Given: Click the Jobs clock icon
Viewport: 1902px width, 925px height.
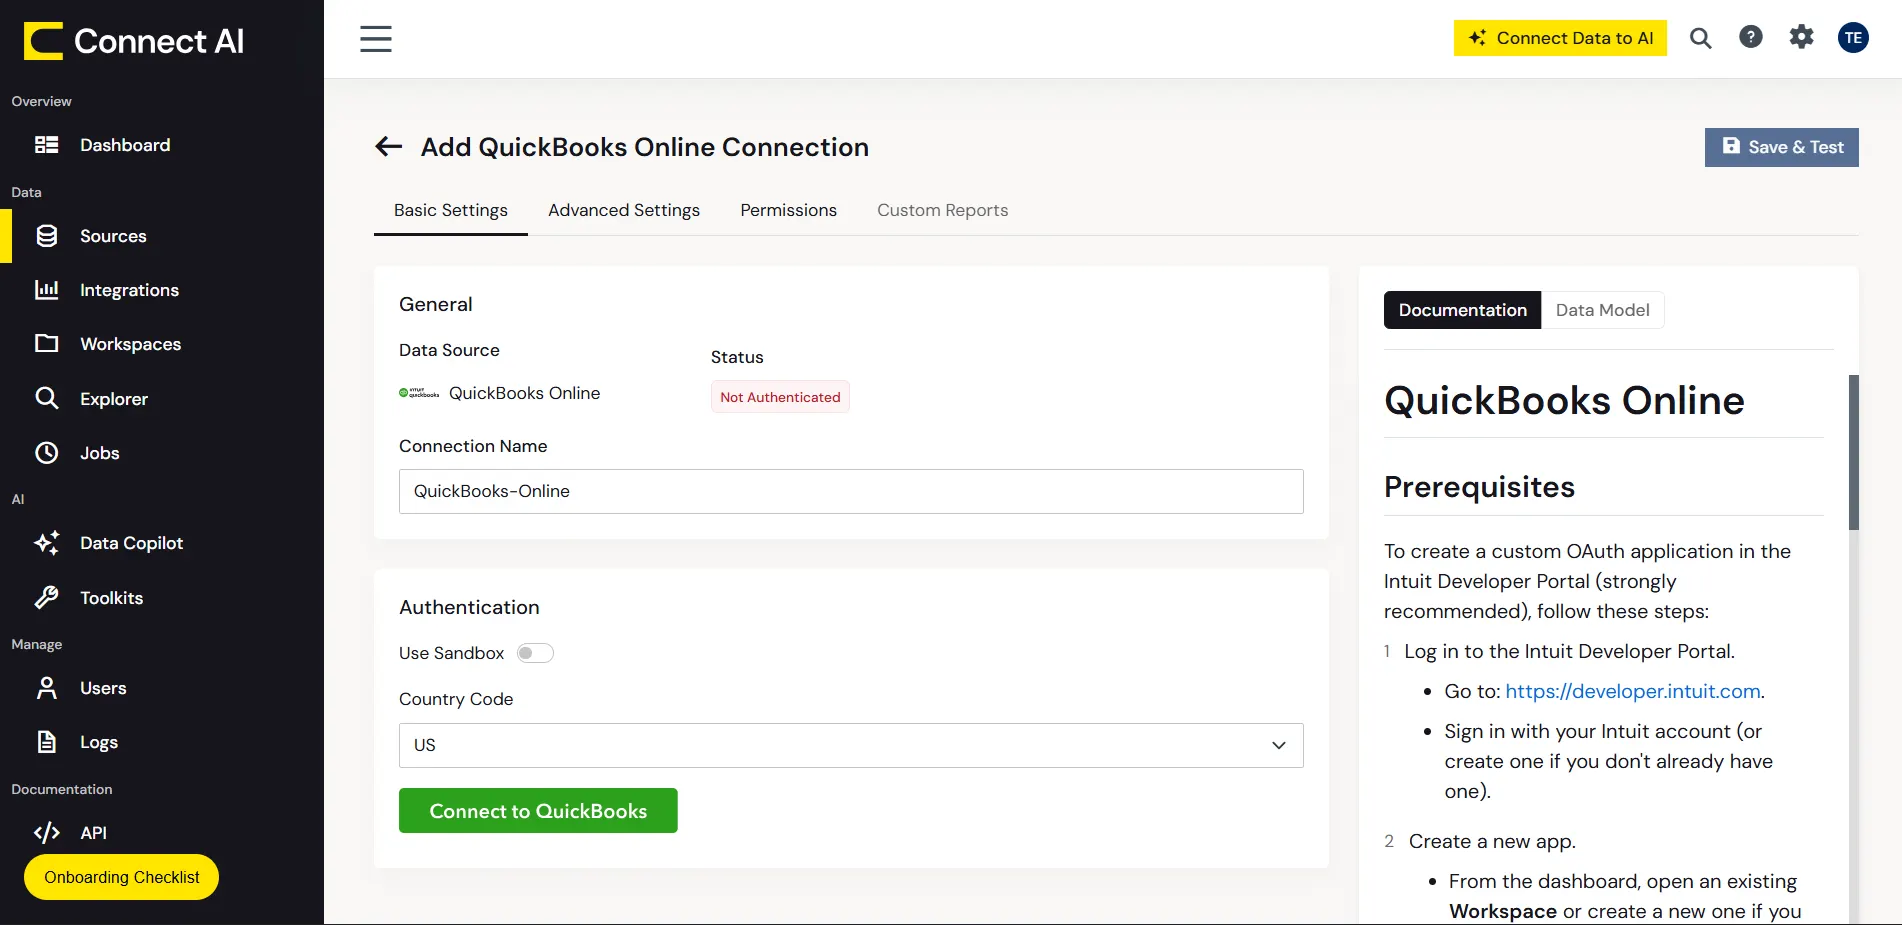Looking at the screenshot, I should tap(47, 453).
